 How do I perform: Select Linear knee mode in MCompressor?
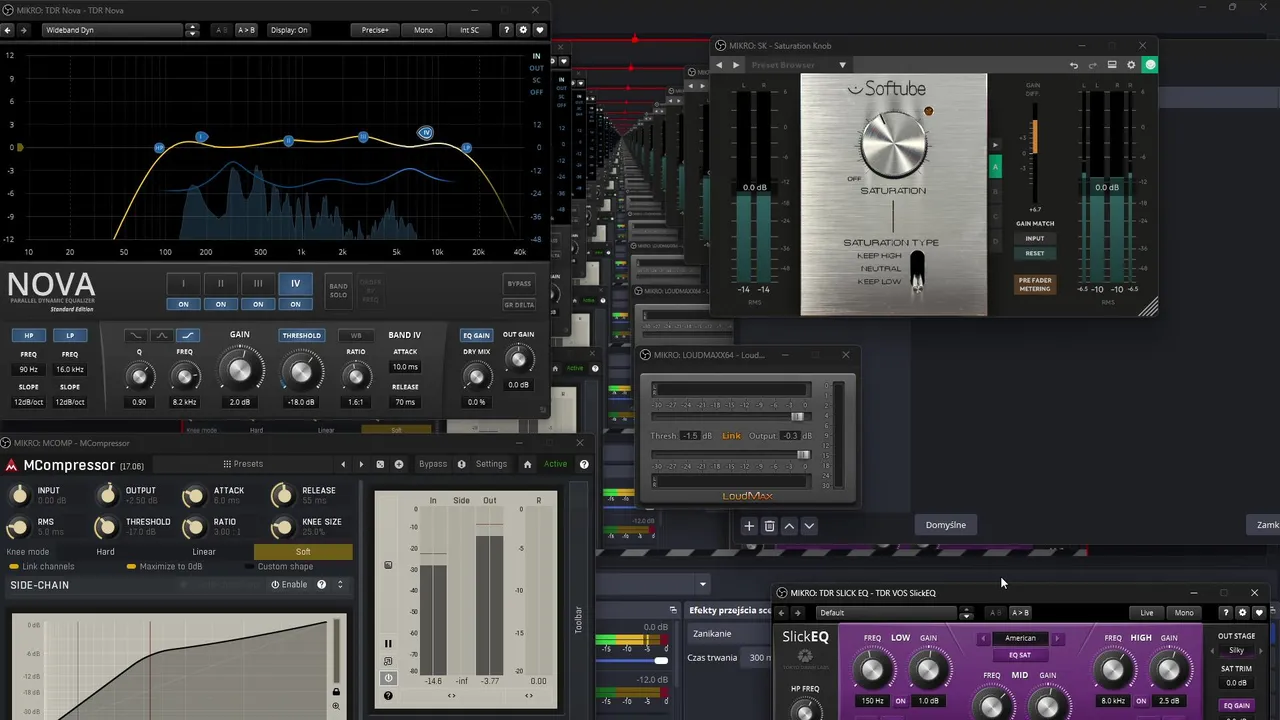[204, 551]
